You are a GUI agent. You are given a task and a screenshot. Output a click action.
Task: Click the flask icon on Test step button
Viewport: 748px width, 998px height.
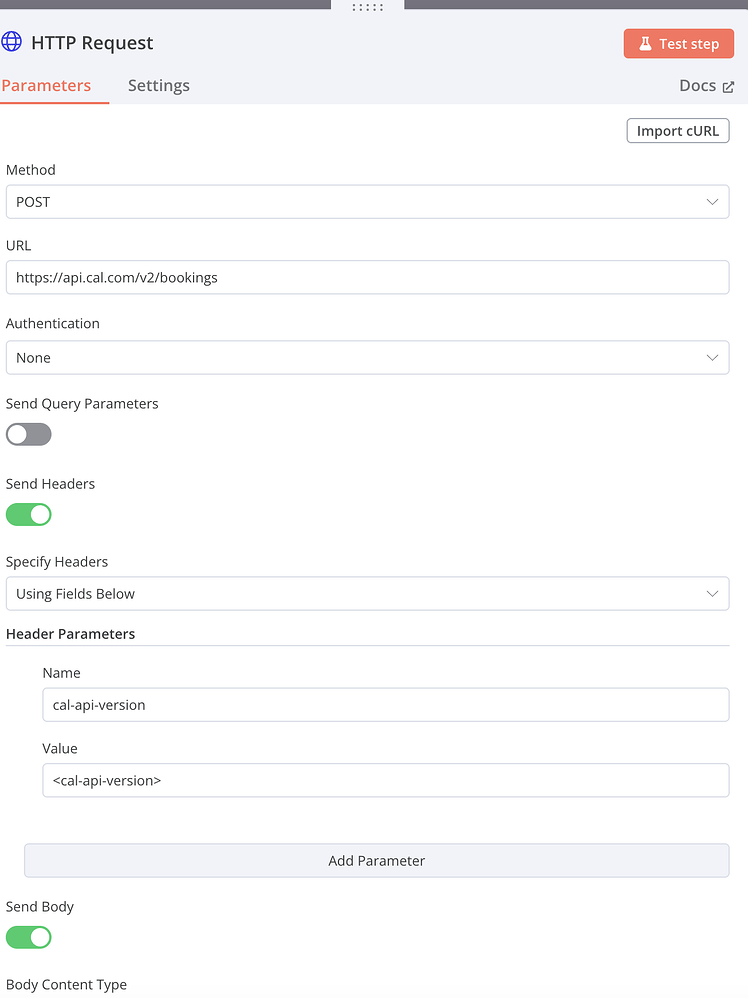click(648, 44)
